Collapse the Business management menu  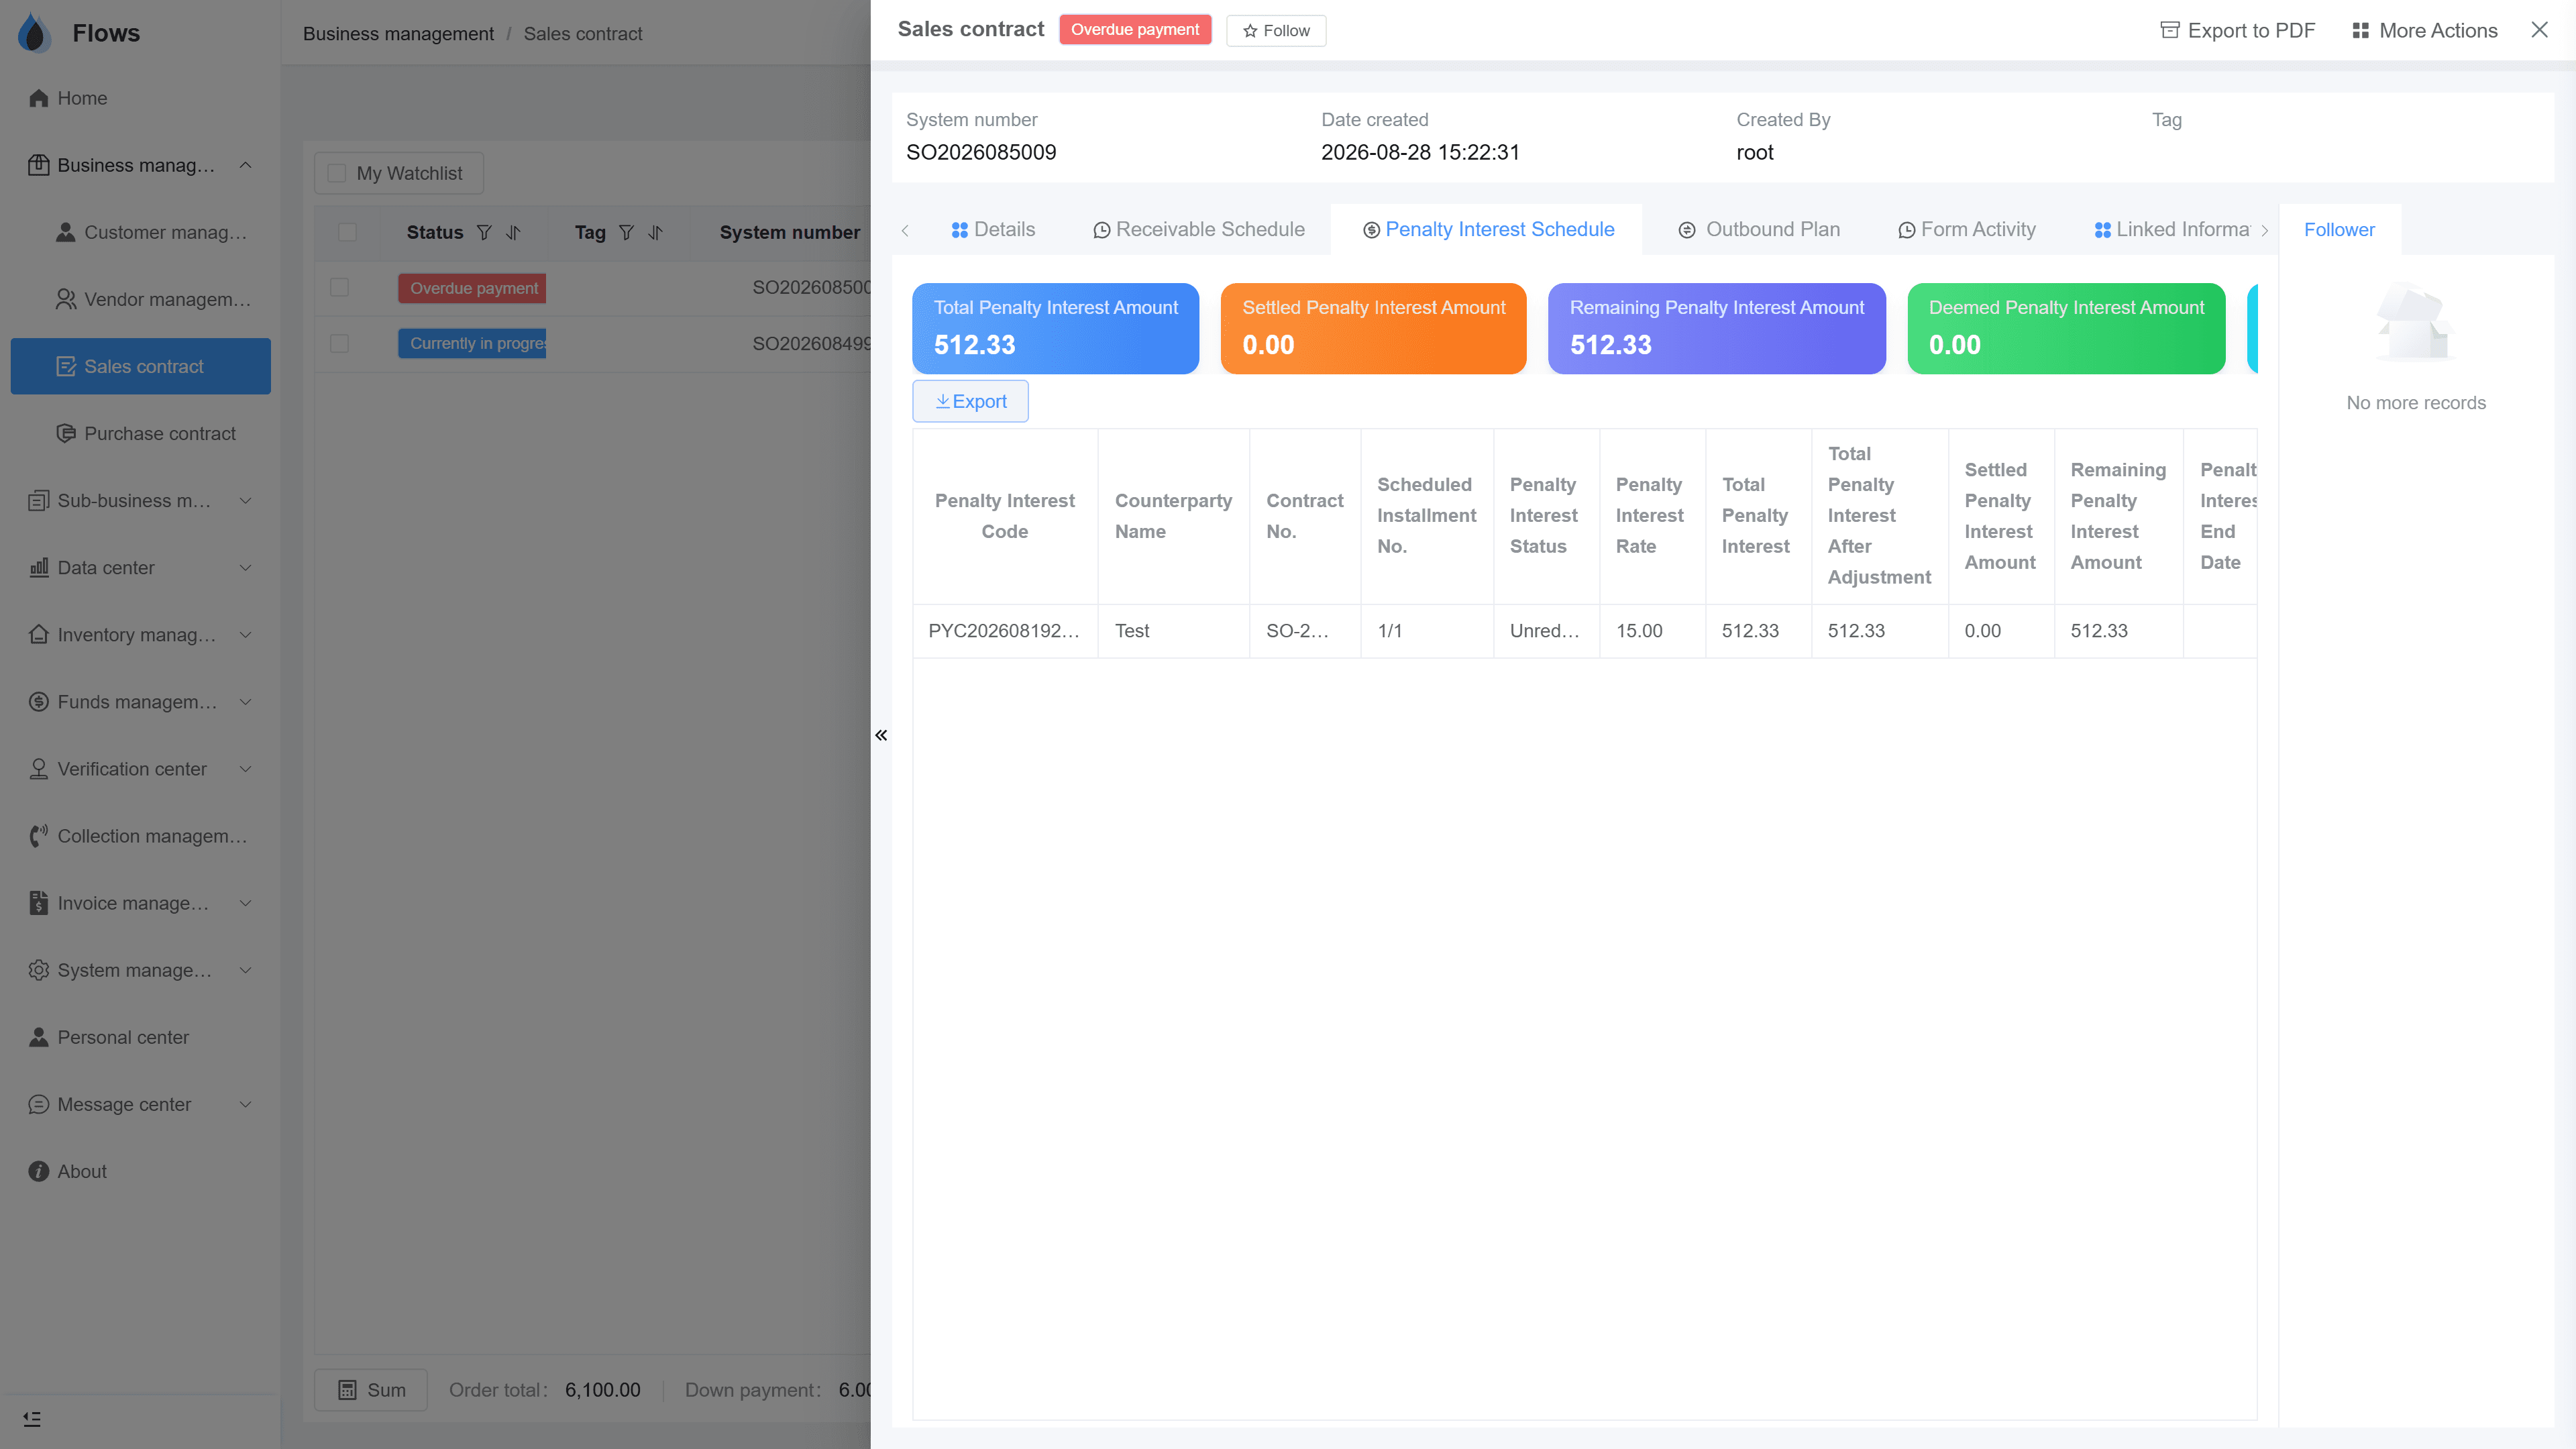coord(245,165)
